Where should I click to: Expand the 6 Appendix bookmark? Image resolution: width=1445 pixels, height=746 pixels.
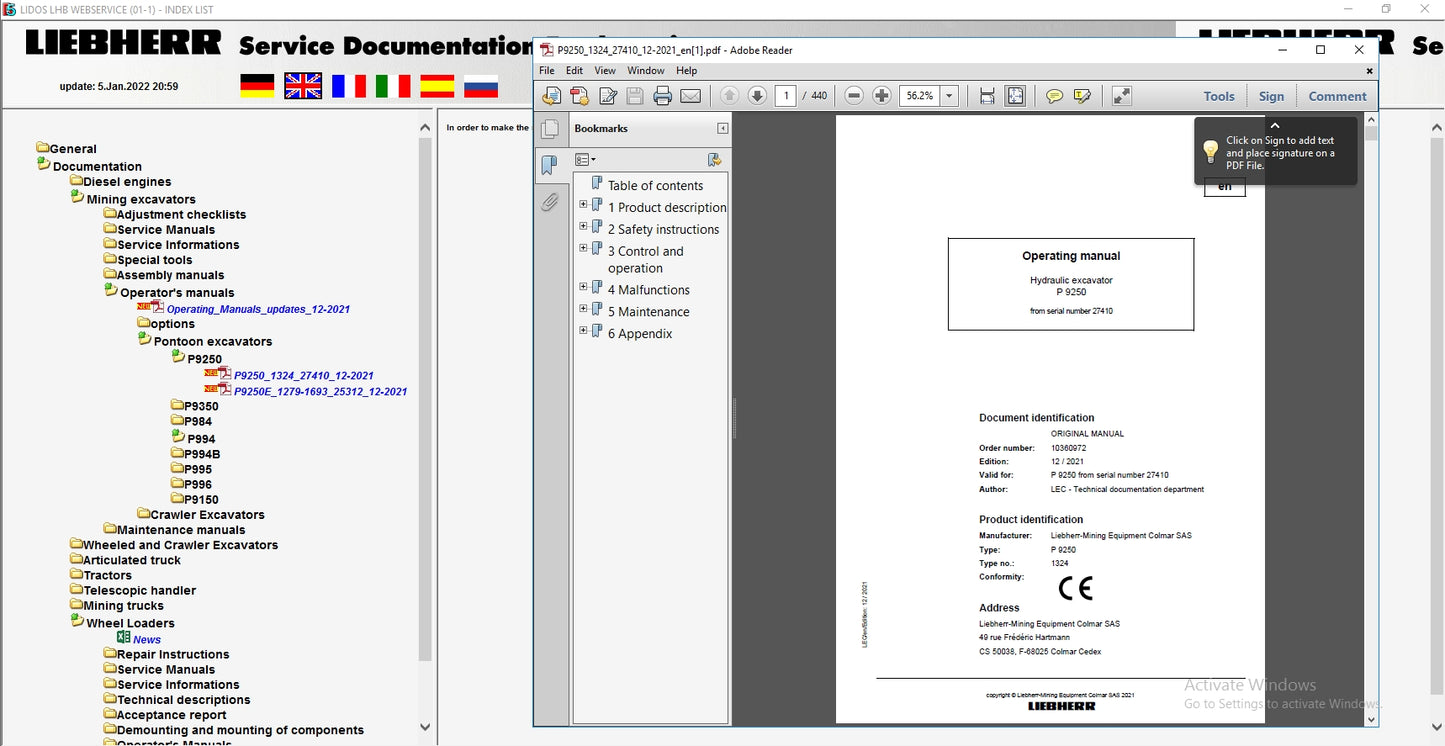[583, 331]
